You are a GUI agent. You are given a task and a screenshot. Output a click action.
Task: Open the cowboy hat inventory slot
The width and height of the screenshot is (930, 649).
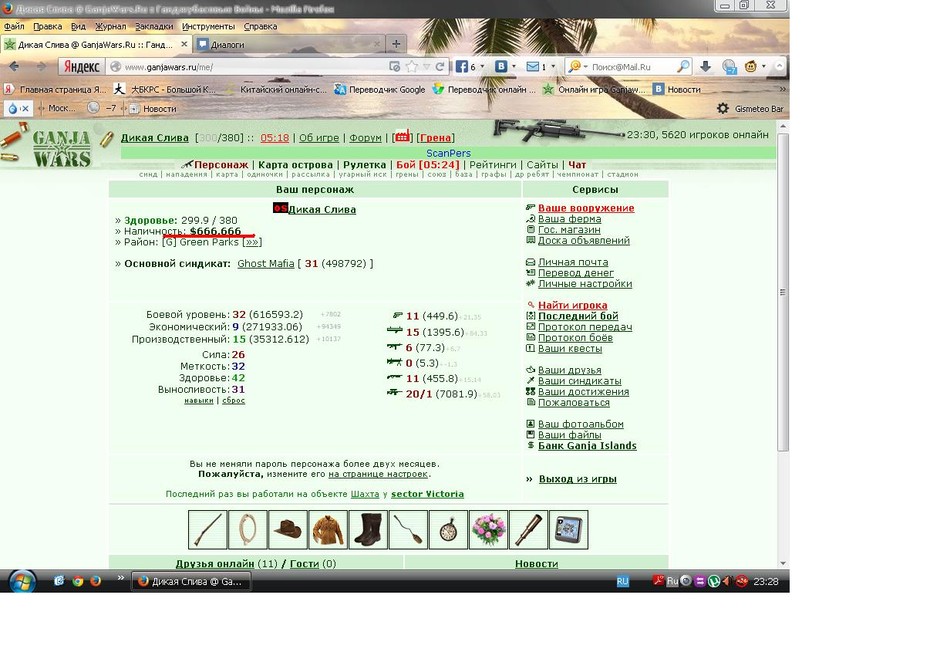288,529
